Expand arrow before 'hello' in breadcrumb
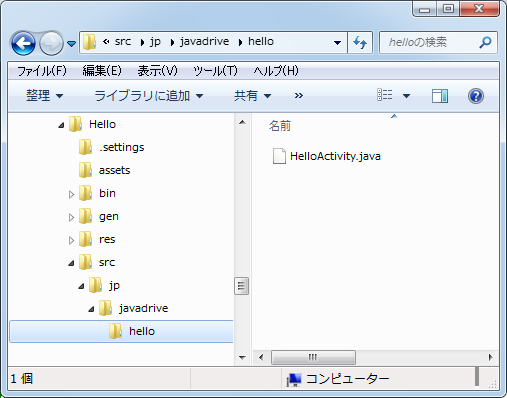This screenshot has width=507, height=398. click(x=240, y=43)
